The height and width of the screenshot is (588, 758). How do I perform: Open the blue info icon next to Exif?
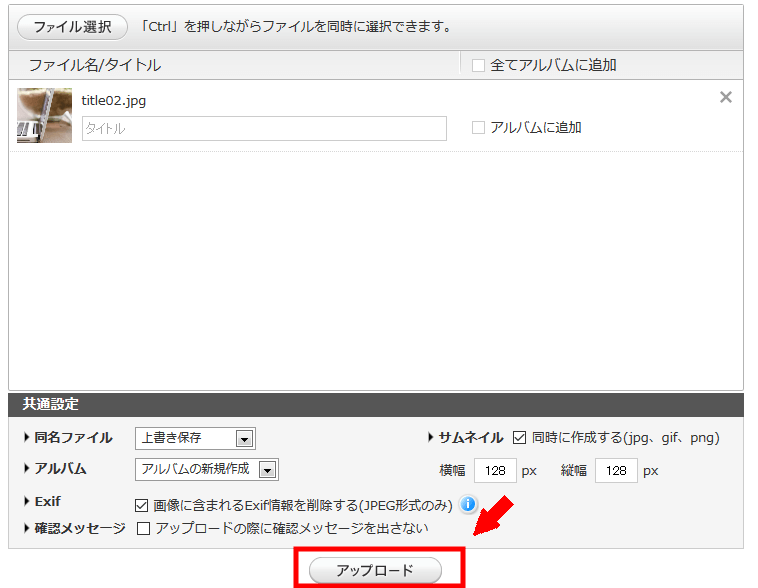468,504
